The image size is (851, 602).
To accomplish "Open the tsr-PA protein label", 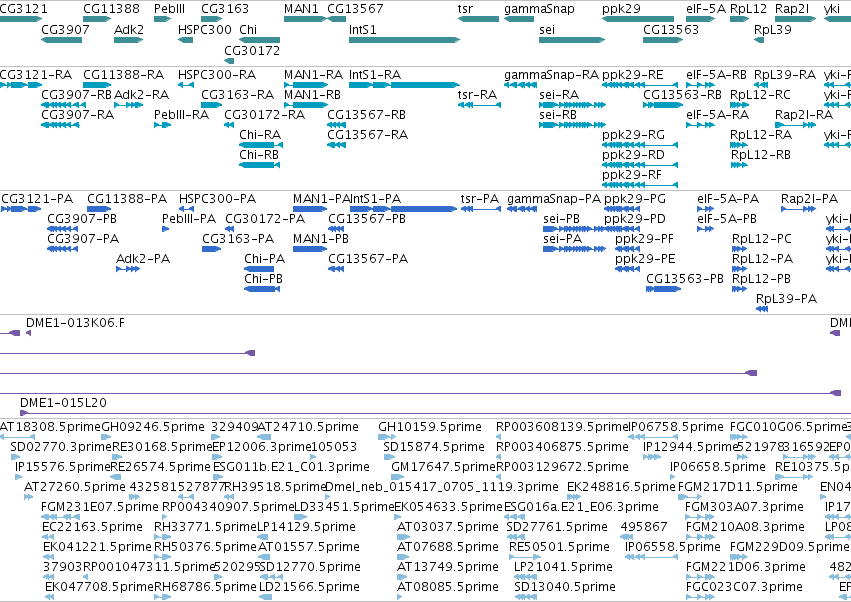I will (480, 199).
